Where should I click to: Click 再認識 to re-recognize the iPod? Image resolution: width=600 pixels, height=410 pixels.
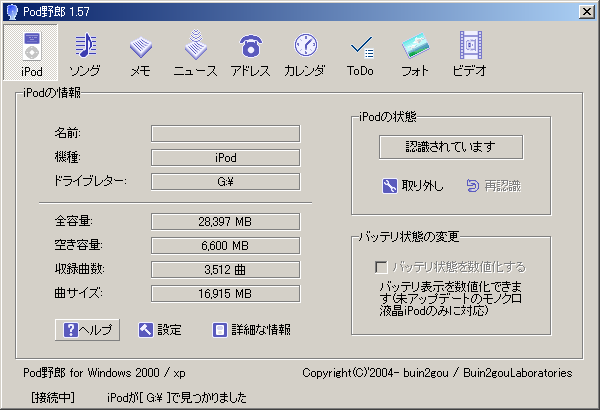[x=493, y=185]
